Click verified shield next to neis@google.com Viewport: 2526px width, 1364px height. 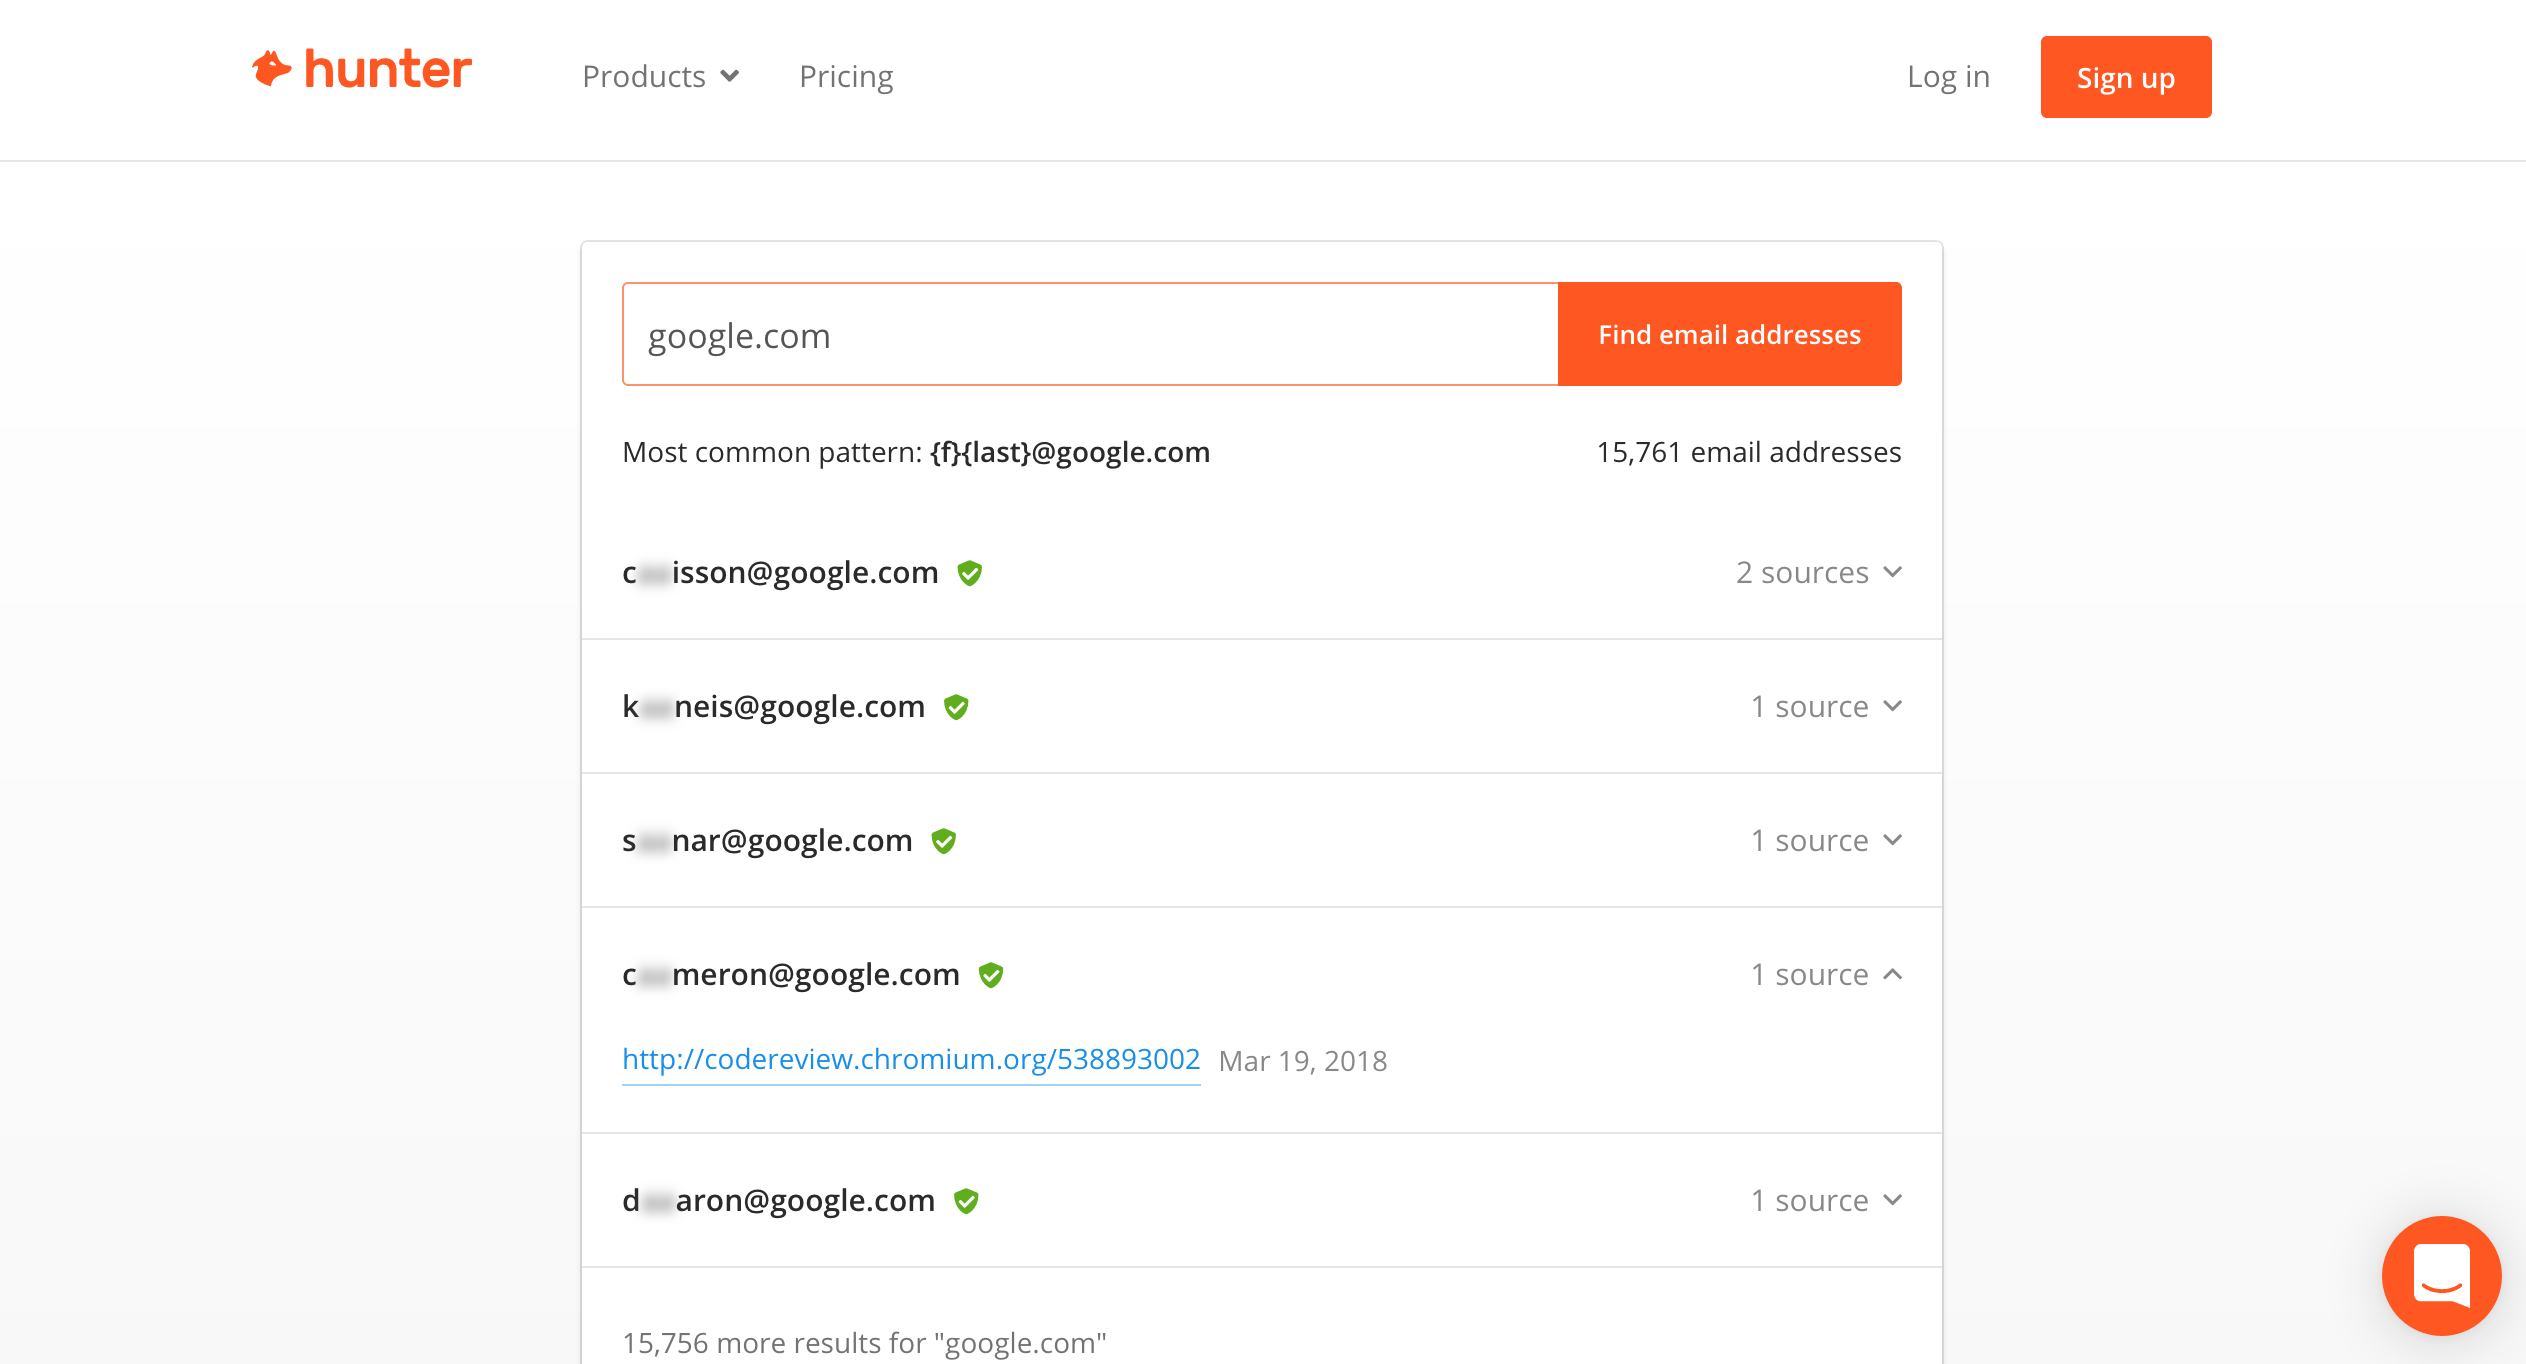tap(956, 707)
